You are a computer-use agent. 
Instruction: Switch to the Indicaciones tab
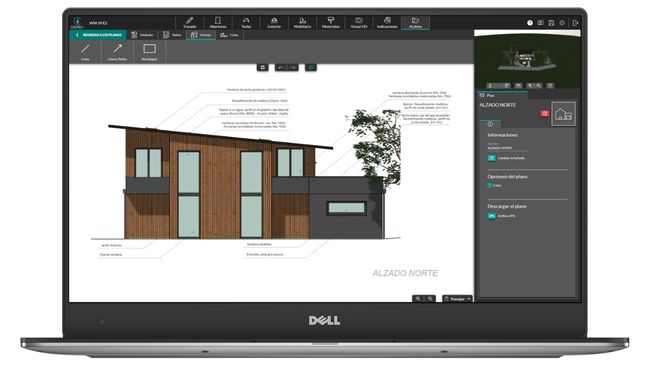point(387,22)
